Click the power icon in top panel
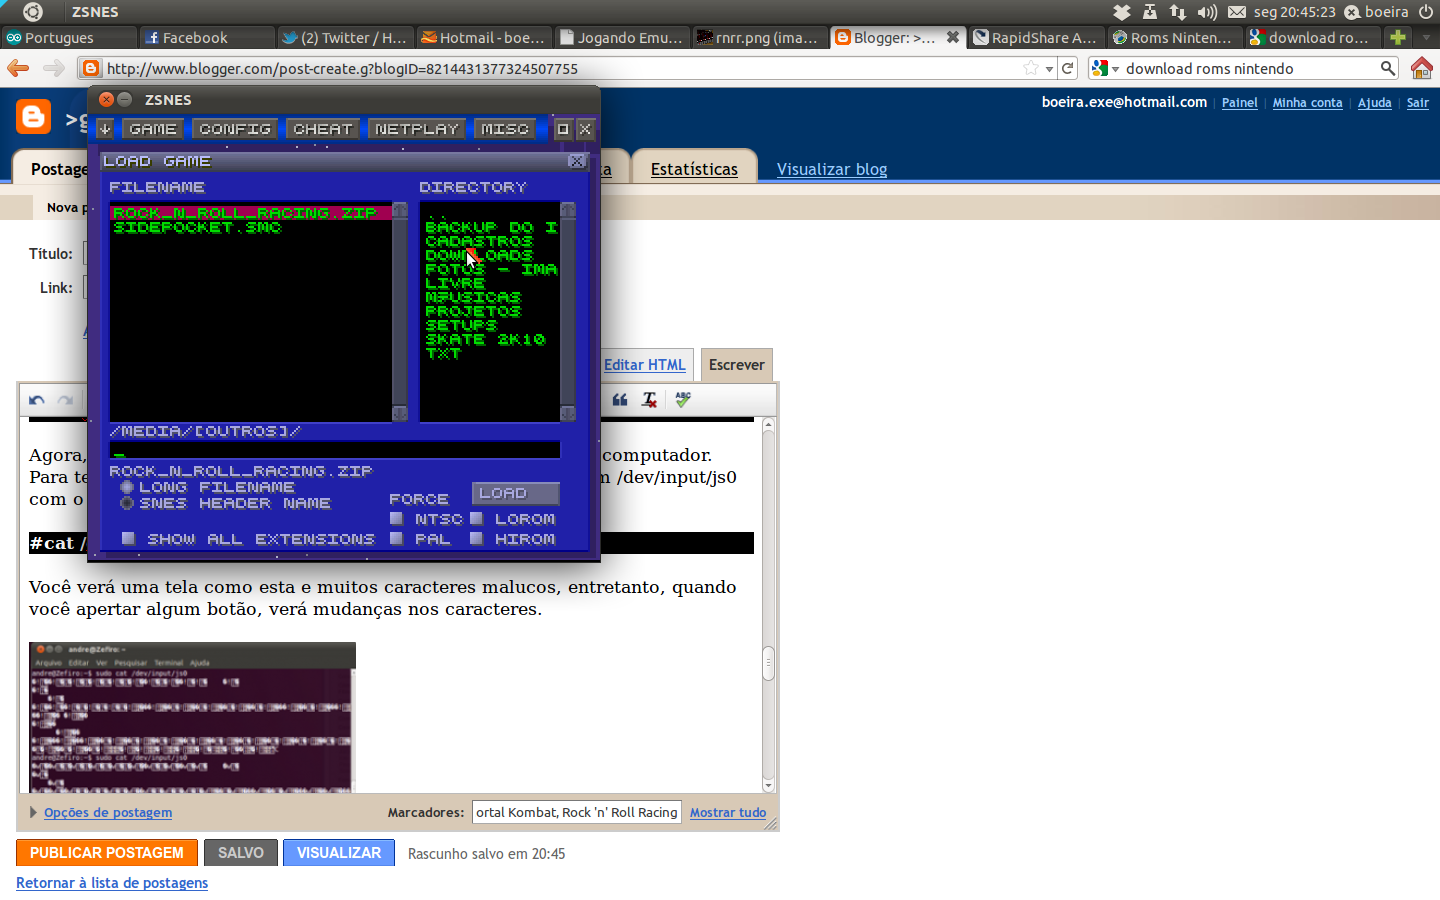The height and width of the screenshot is (900, 1440). click(1426, 12)
